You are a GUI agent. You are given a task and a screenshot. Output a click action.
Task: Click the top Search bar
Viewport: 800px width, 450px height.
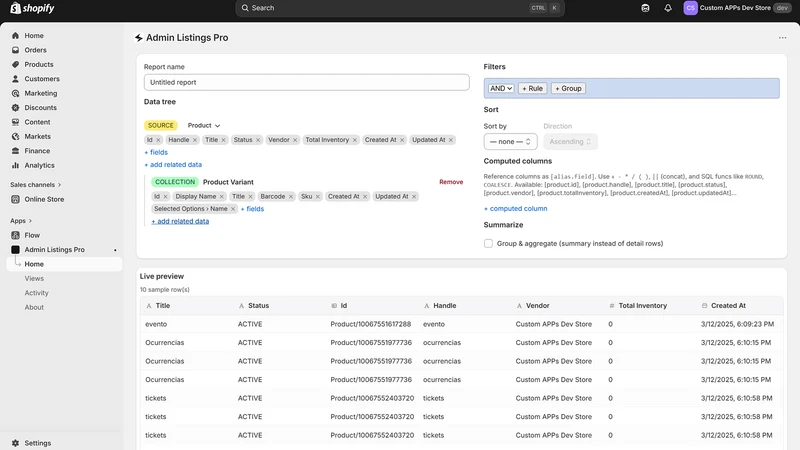point(400,8)
